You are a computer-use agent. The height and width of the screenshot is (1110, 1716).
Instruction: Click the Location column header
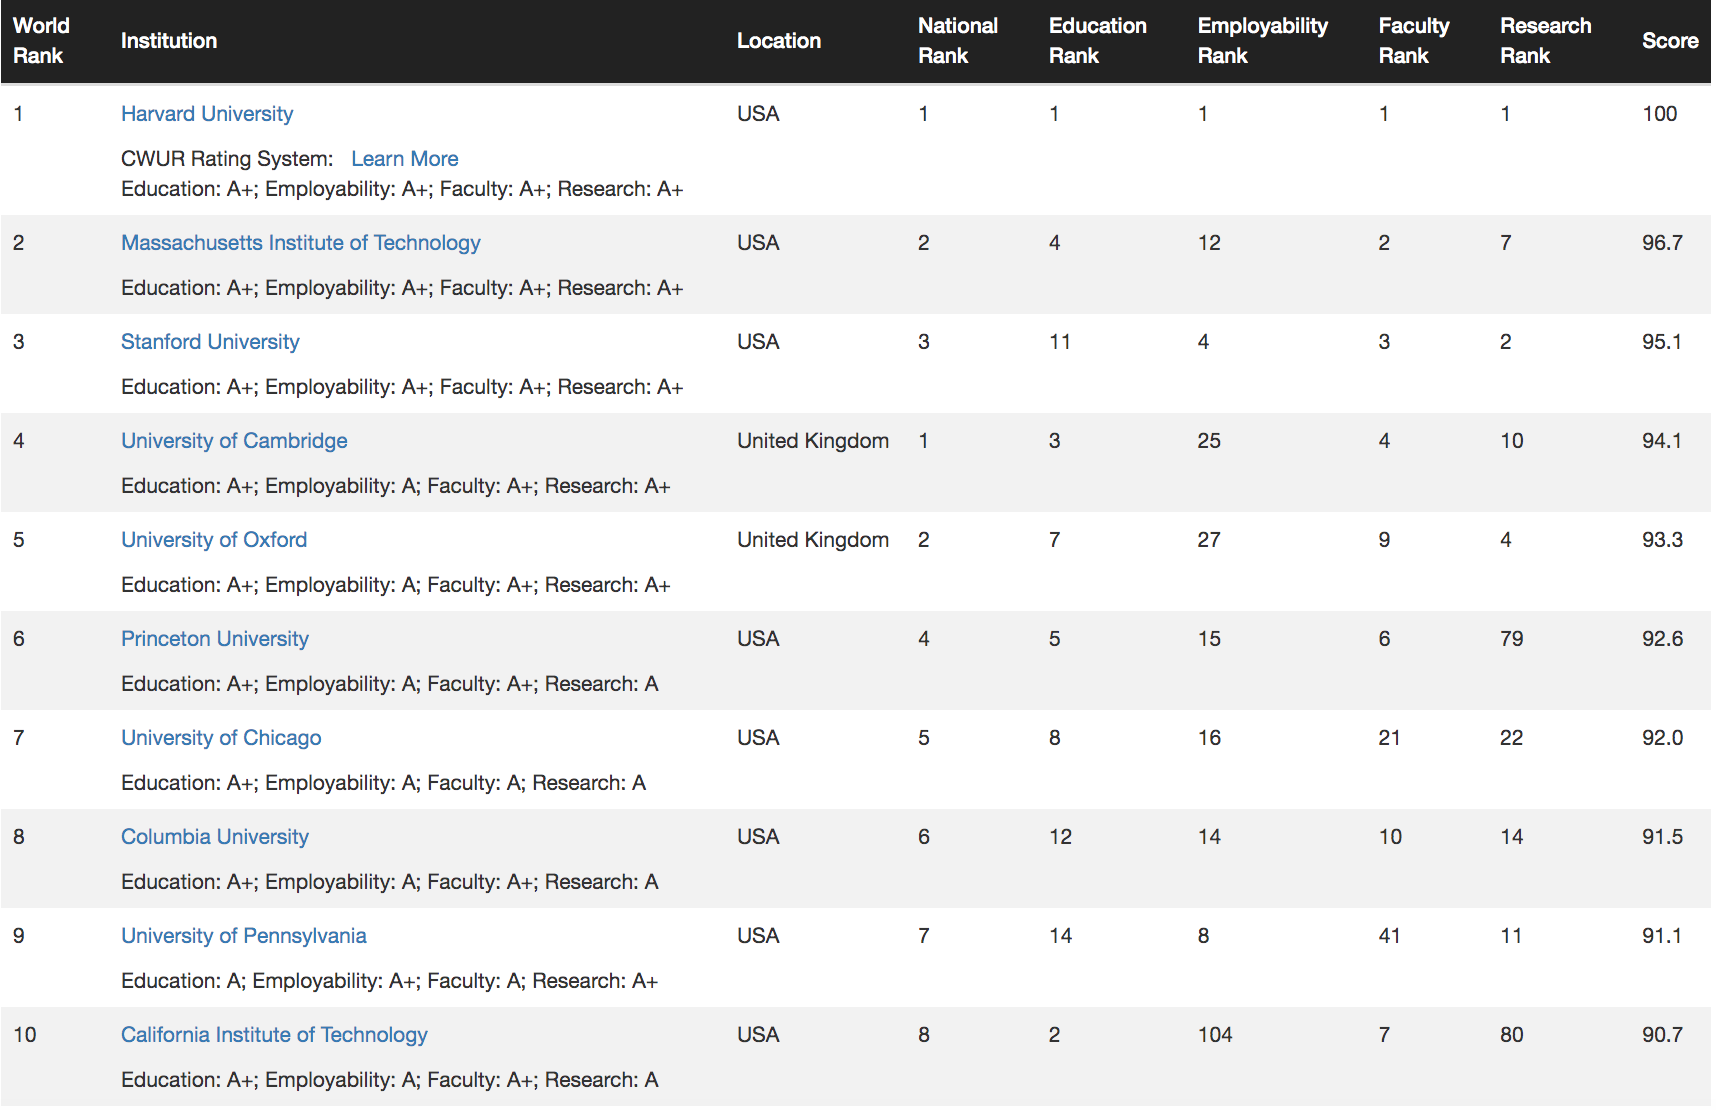(x=779, y=41)
